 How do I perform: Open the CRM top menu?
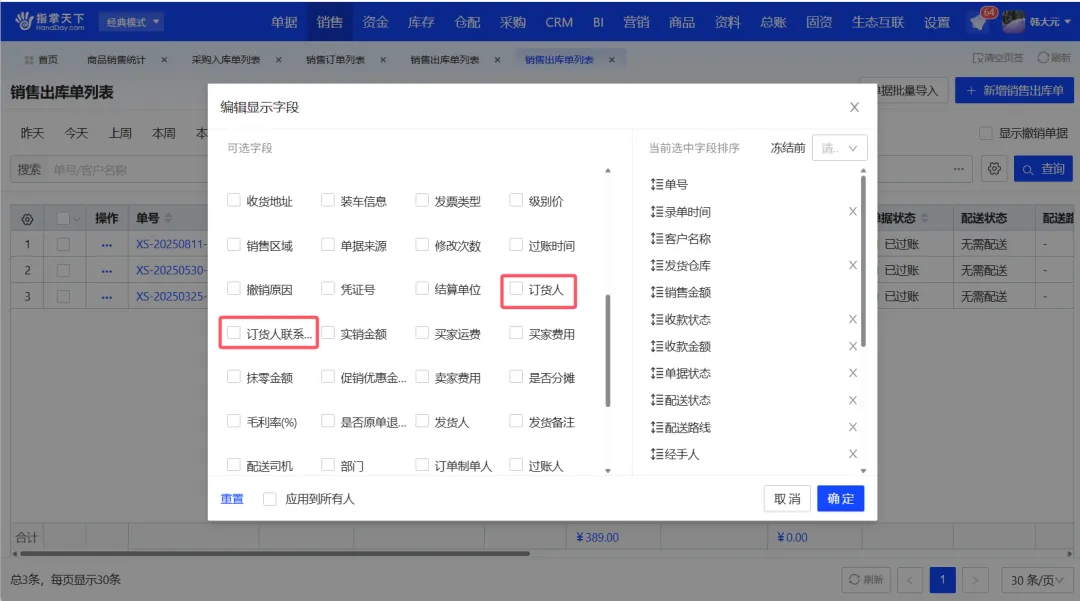click(559, 22)
